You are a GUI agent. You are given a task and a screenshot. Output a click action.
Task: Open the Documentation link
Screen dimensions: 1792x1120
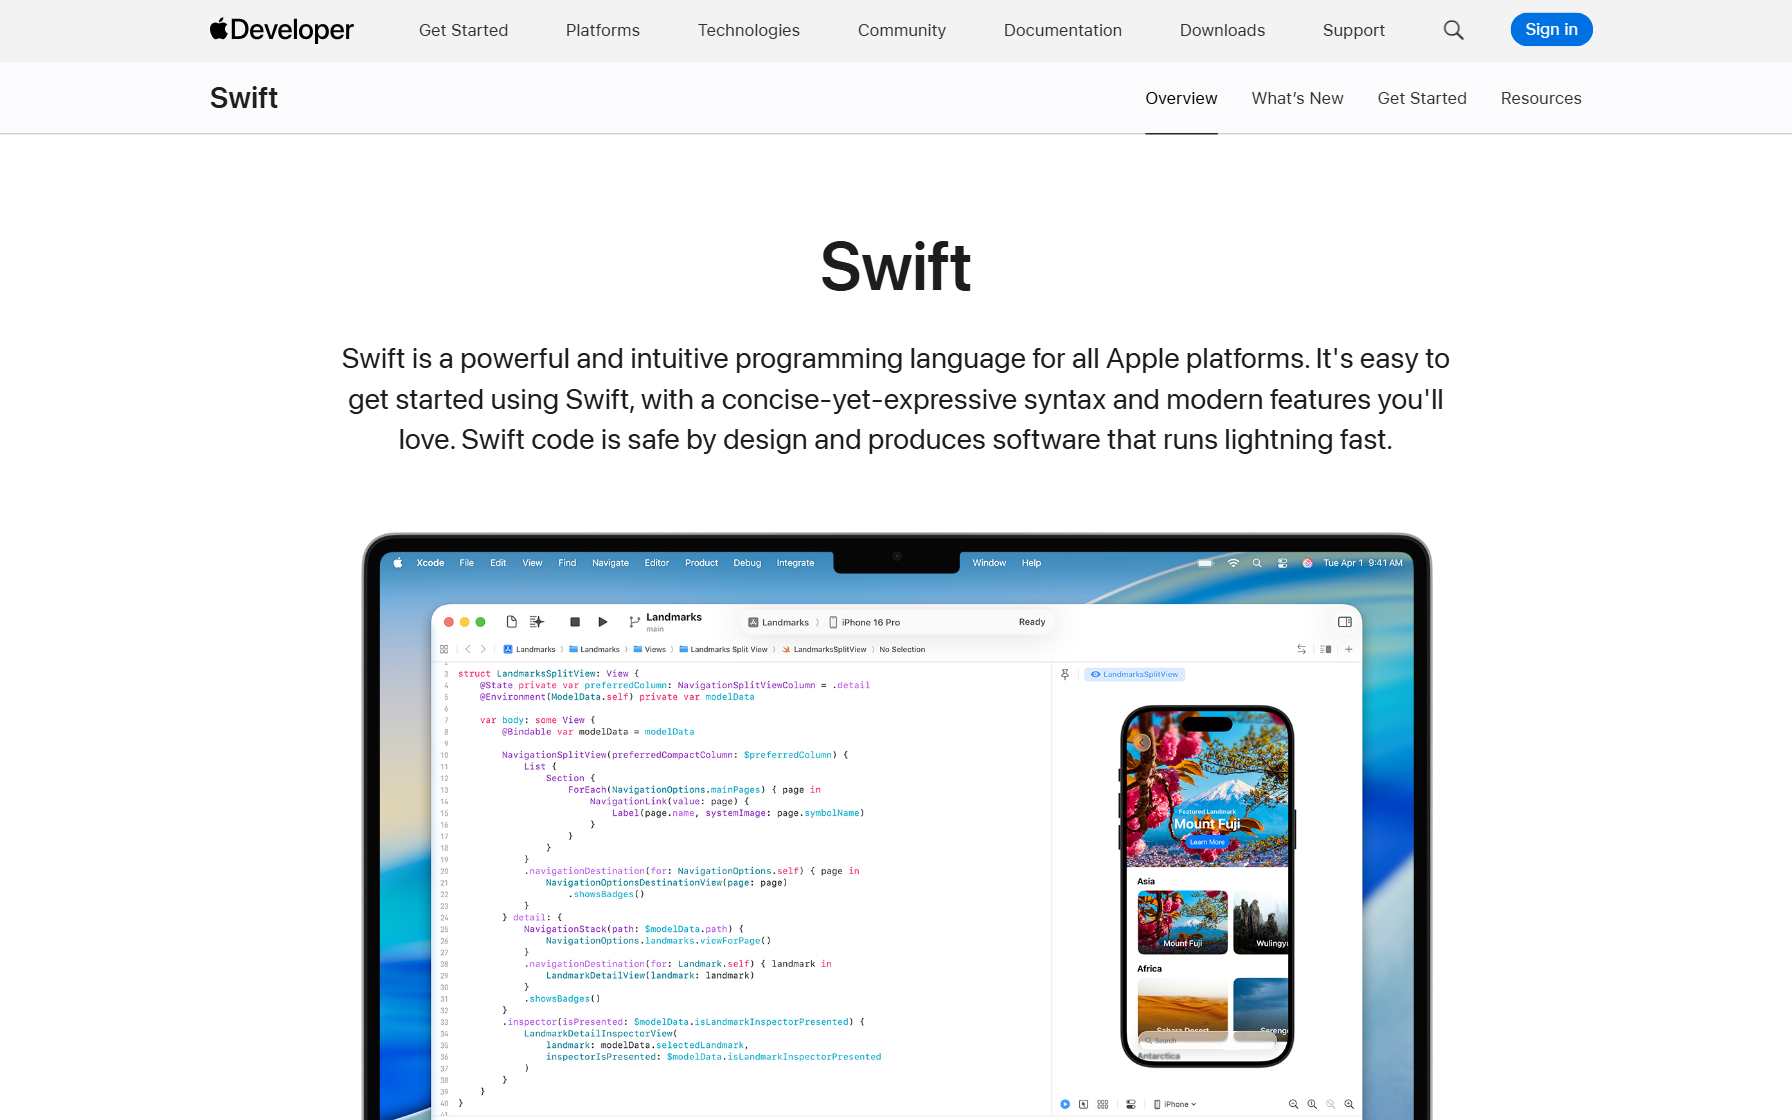[1063, 30]
